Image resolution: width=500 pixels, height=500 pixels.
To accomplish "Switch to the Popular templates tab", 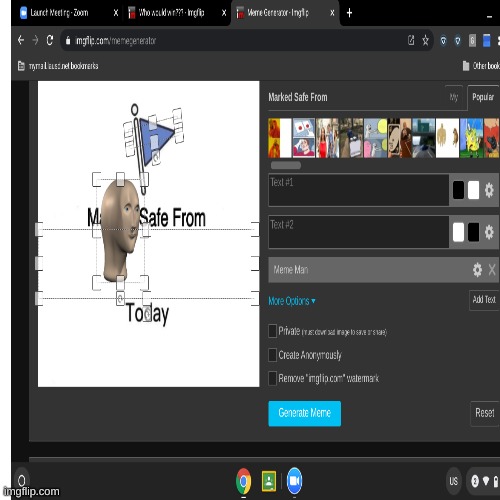I will [x=483, y=97].
